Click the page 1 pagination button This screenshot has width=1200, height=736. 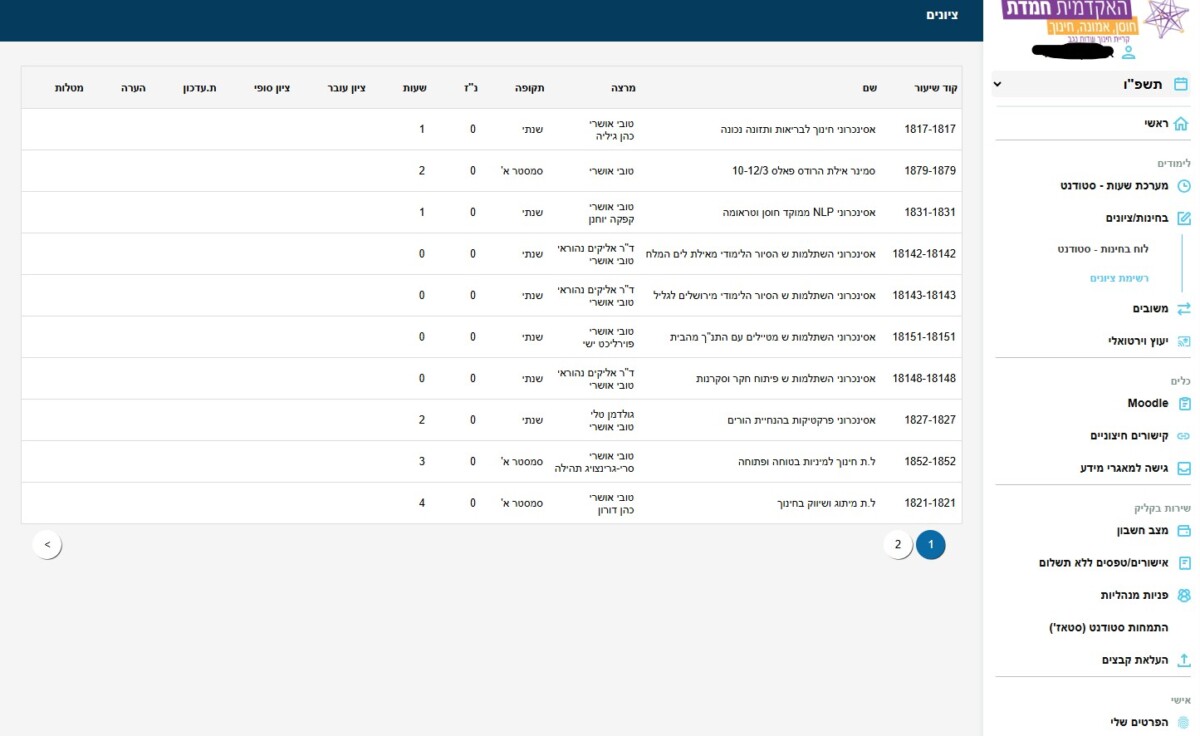tap(930, 545)
